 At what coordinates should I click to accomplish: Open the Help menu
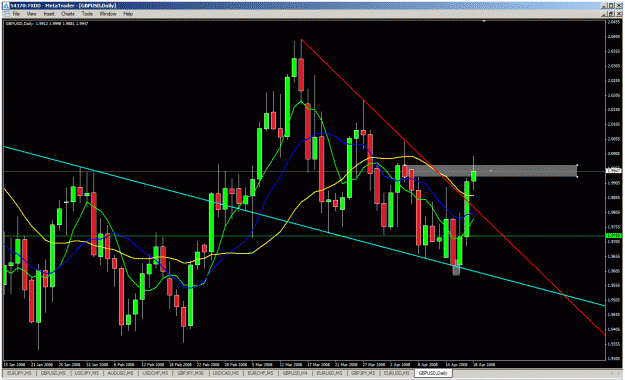pos(128,14)
